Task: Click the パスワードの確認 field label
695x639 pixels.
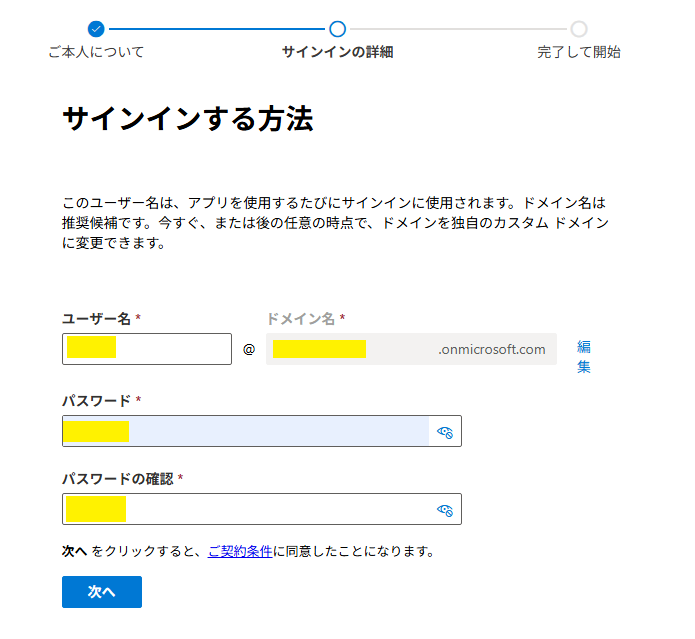Action: (x=118, y=478)
